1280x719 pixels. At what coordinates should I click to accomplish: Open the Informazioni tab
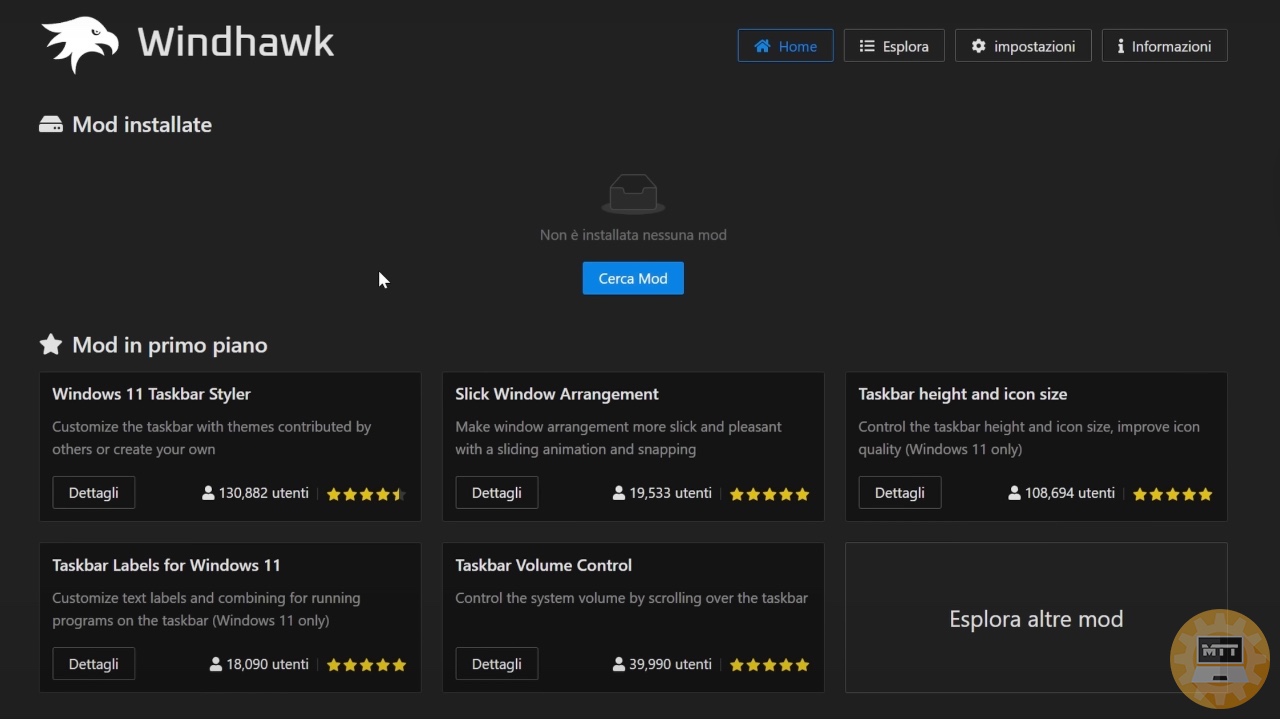click(1164, 46)
